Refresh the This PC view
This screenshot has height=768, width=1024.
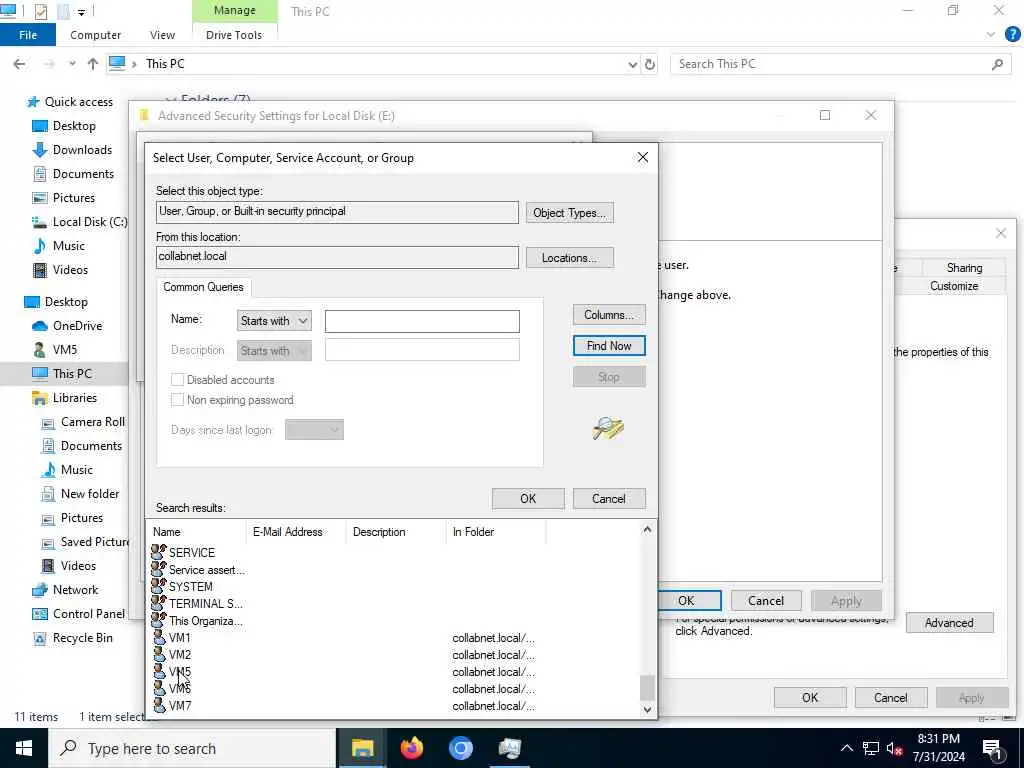pos(650,64)
